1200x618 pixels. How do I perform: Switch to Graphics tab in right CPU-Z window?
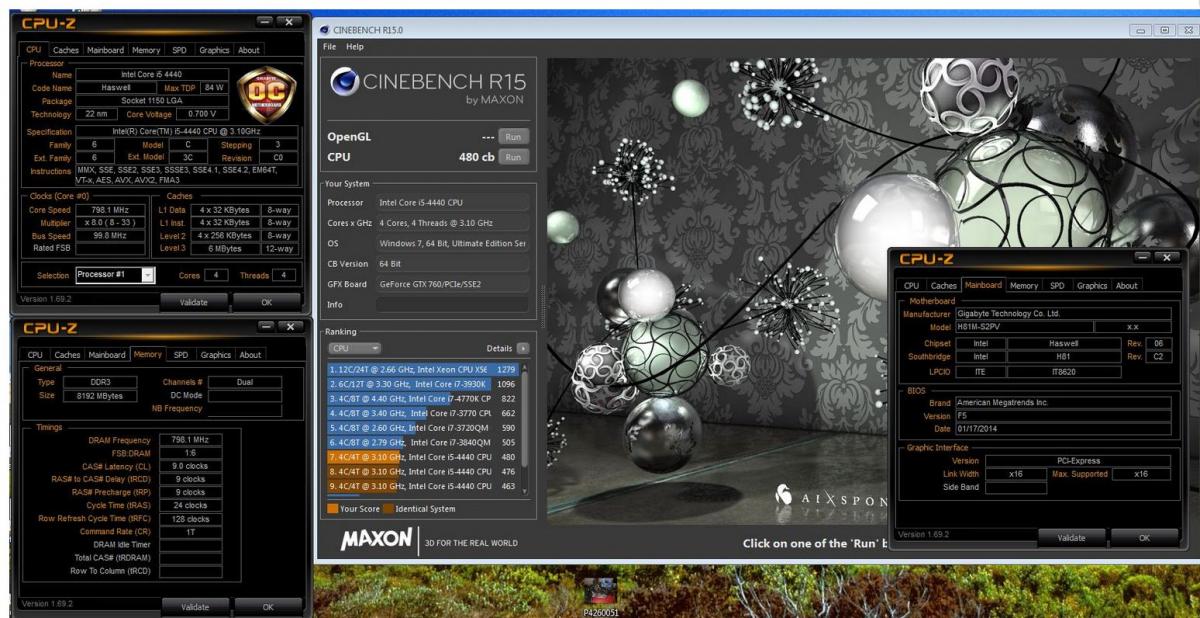(x=1092, y=285)
